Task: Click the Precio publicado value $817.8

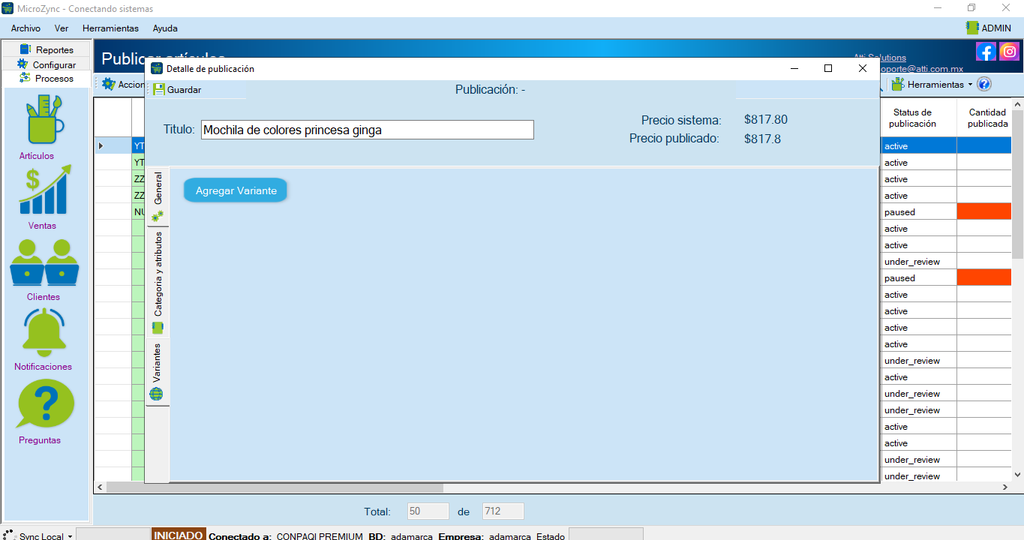Action: (762, 138)
